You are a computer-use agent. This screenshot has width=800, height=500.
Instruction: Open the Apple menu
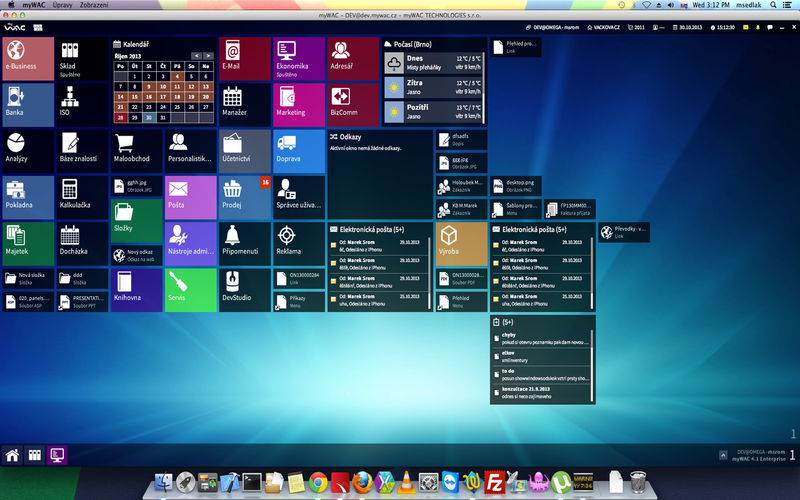point(11,5)
